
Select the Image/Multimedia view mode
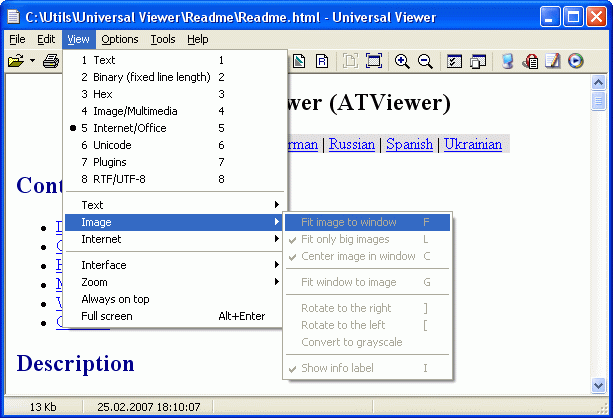pyautogui.click(x=175, y=111)
